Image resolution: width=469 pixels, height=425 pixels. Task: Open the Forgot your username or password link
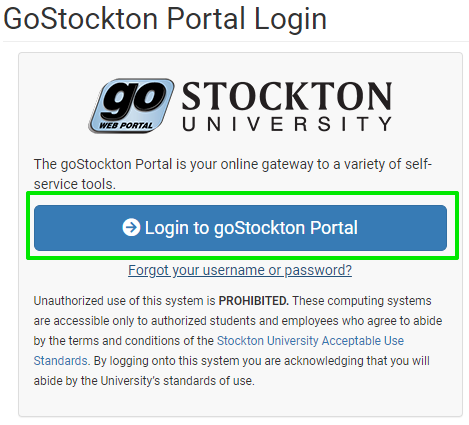click(x=240, y=270)
